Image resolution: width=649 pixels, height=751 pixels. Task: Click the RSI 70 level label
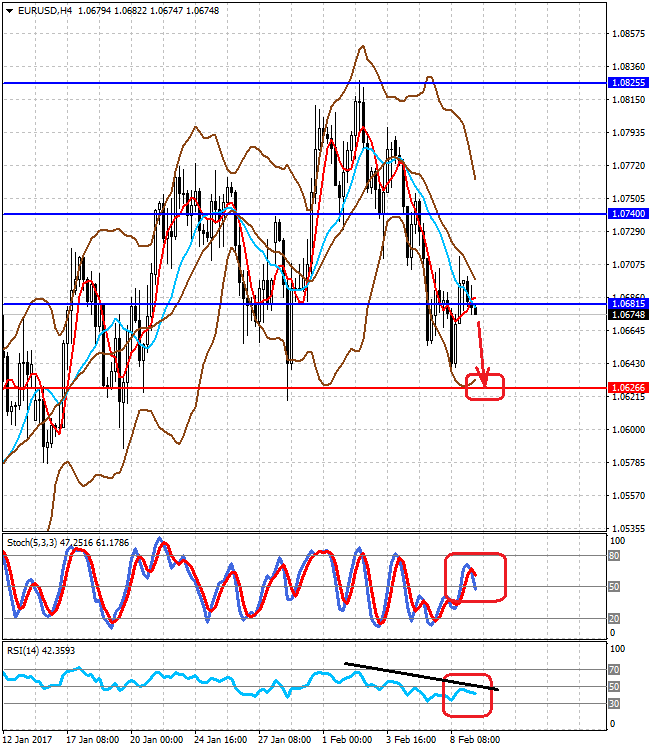614,670
